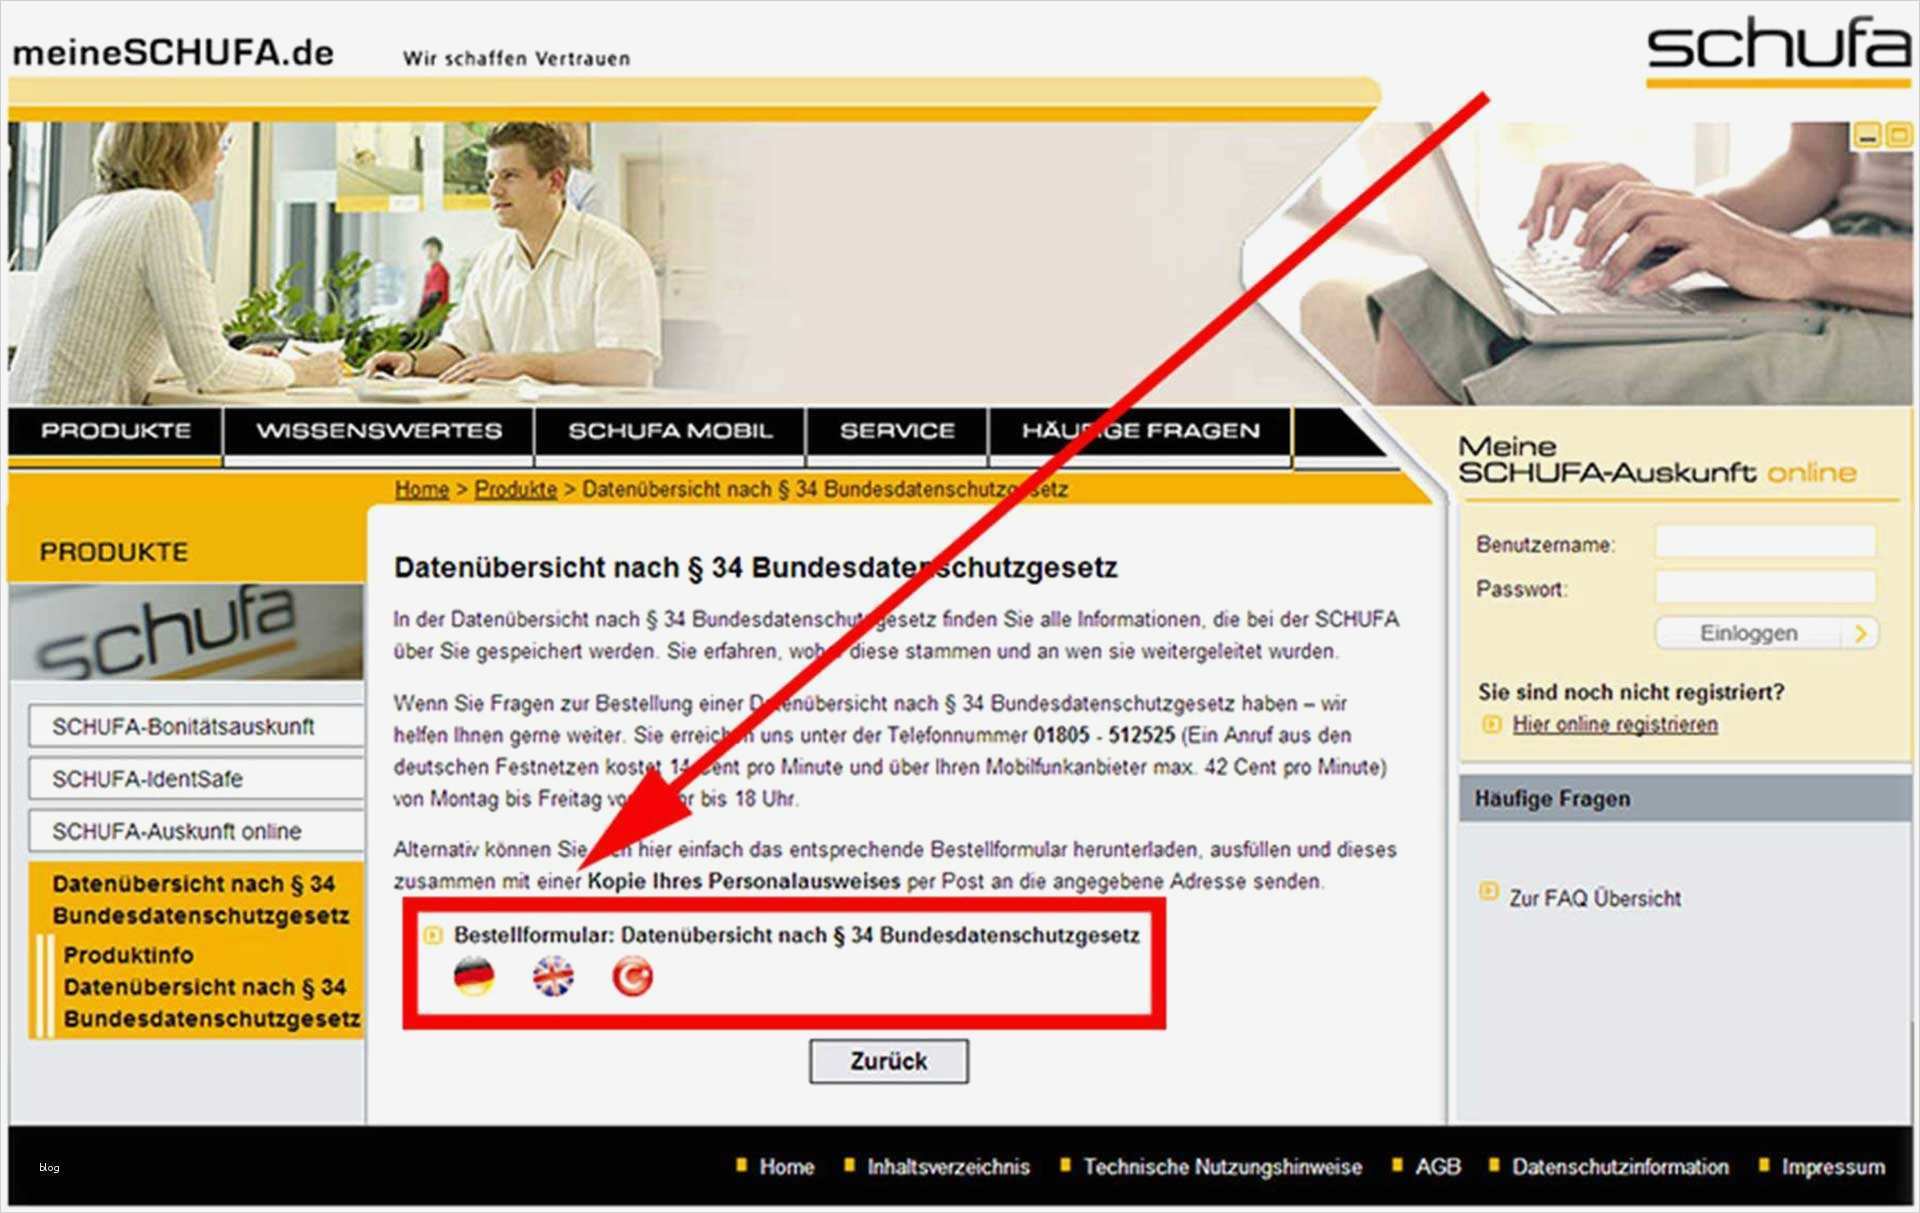
Task: Open the PRODUKTE navigation tab
Action: point(116,431)
